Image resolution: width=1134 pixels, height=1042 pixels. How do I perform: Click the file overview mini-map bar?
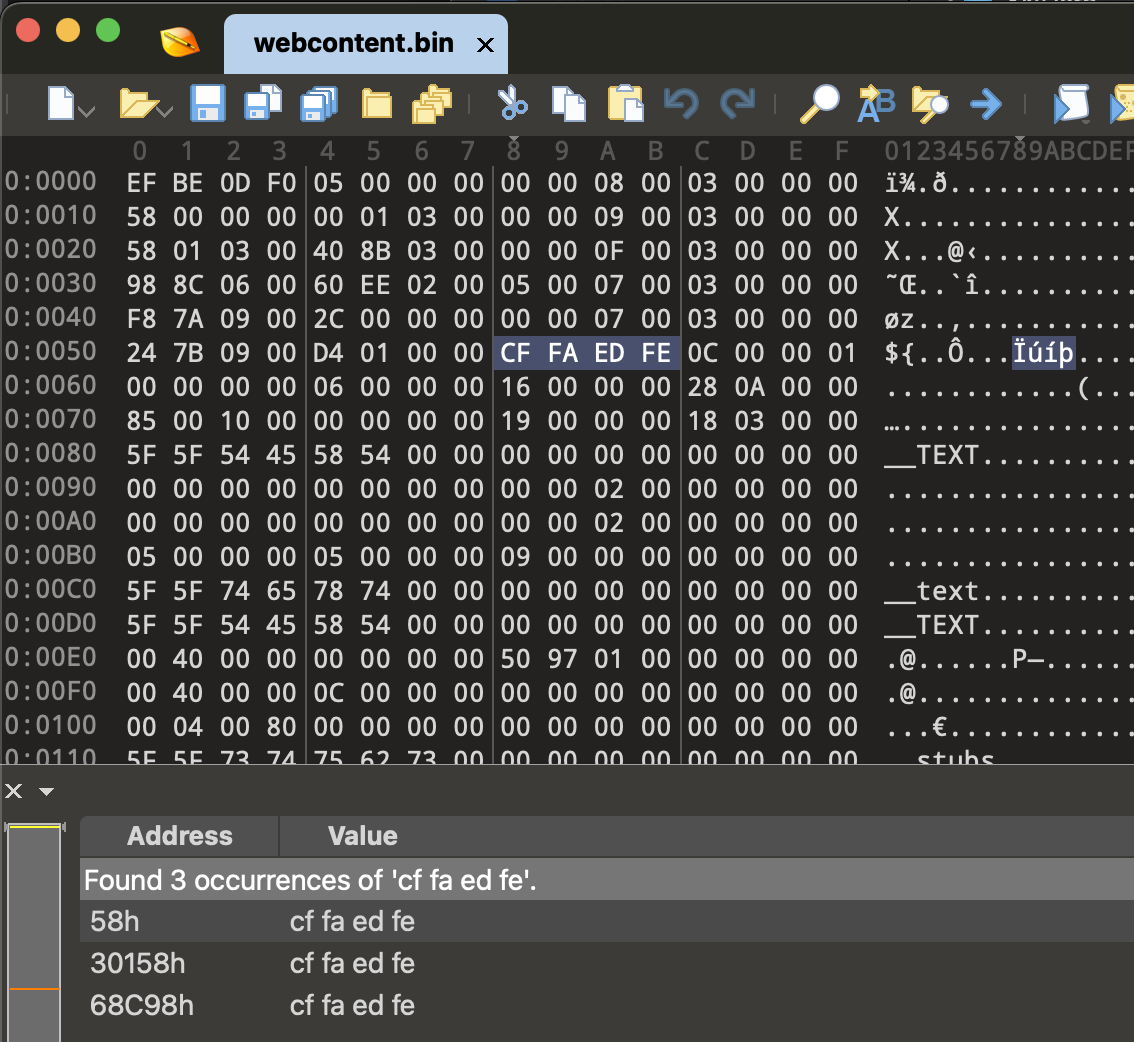point(34,933)
